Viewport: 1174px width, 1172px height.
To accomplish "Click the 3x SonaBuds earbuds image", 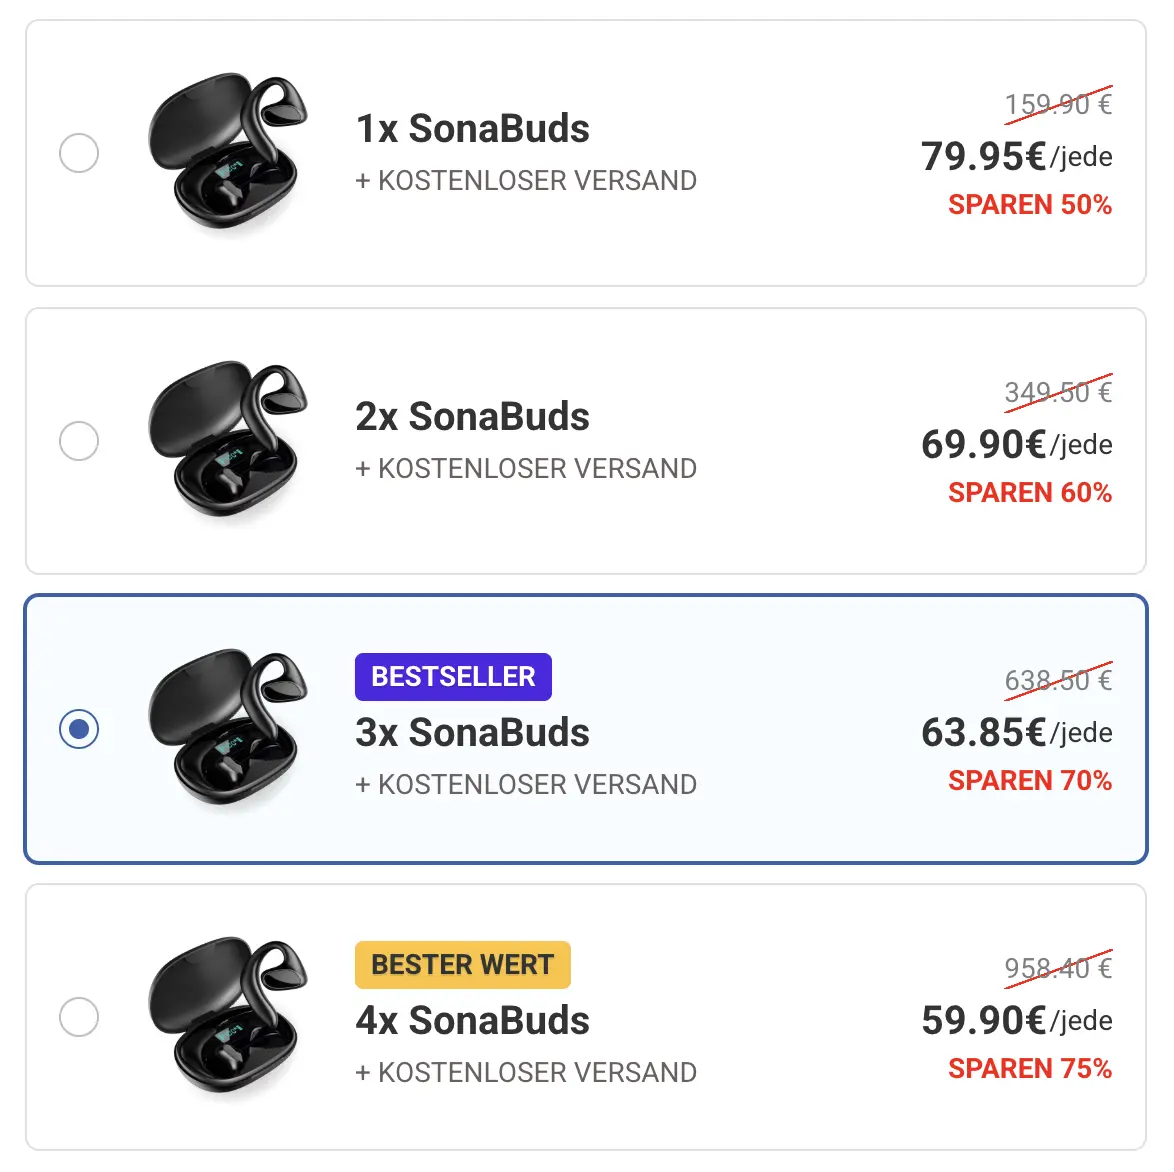I will [228, 728].
